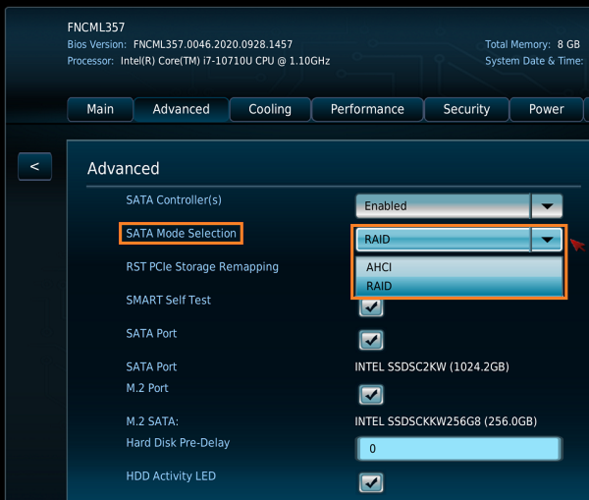The width and height of the screenshot is (589, 500).
Task: Switch to the Power tab
Action: tap(546, 109)
